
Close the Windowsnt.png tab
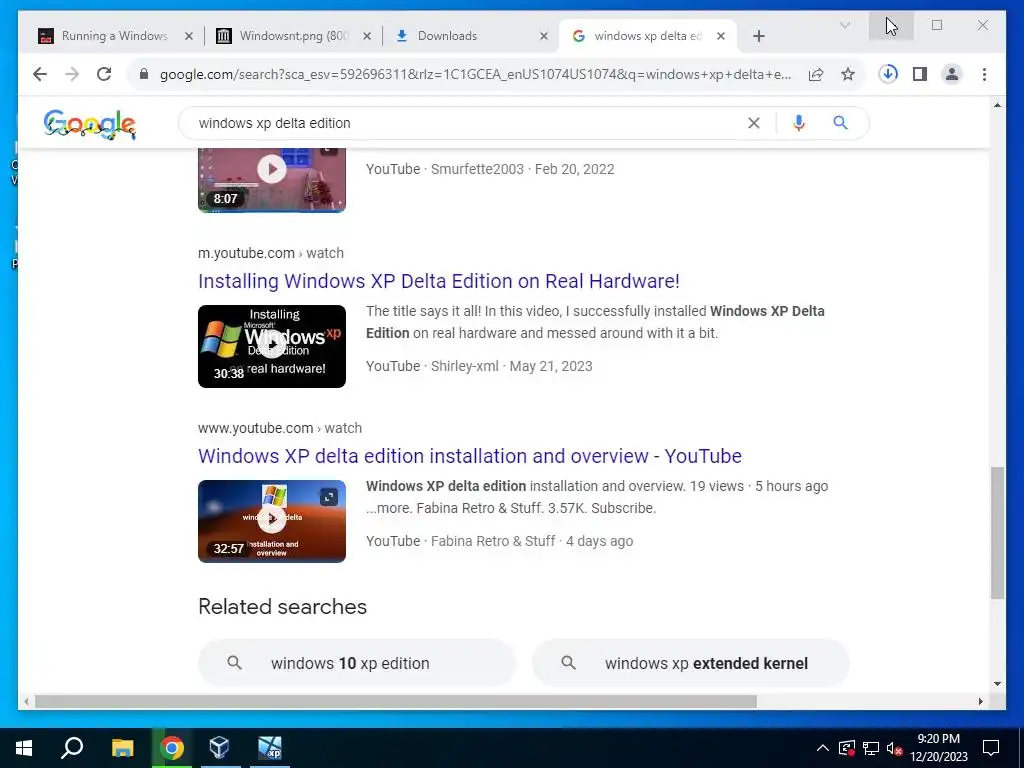[x=367, y=36]
